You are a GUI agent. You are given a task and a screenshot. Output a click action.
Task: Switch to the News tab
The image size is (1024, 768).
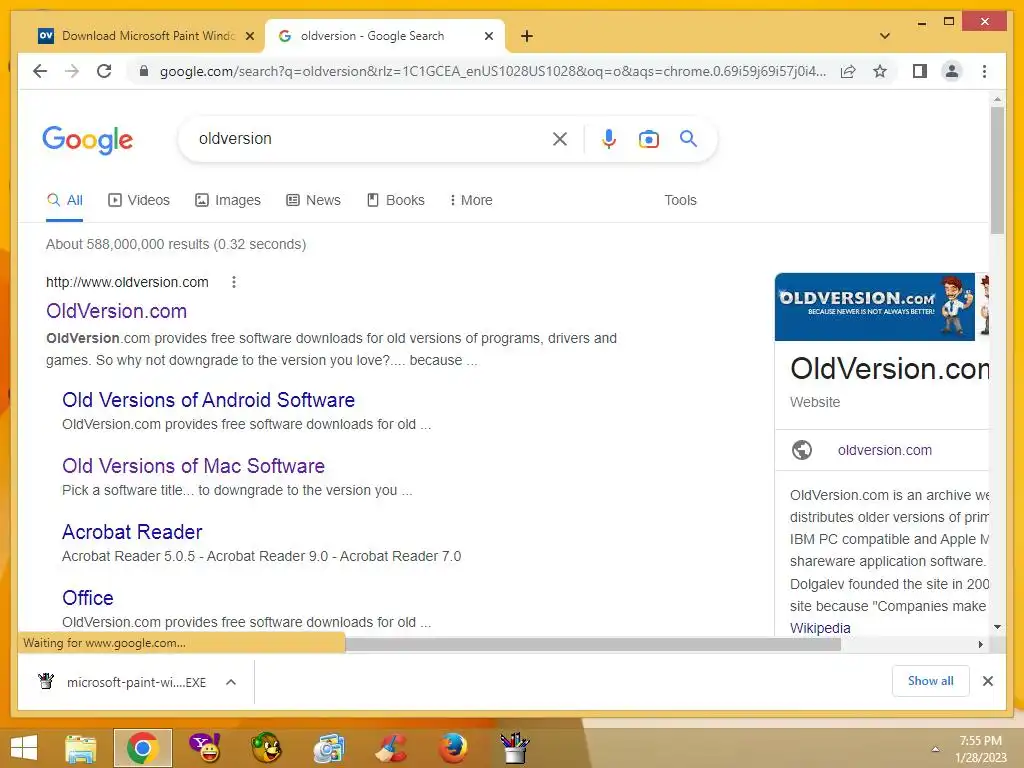[313, 200]
